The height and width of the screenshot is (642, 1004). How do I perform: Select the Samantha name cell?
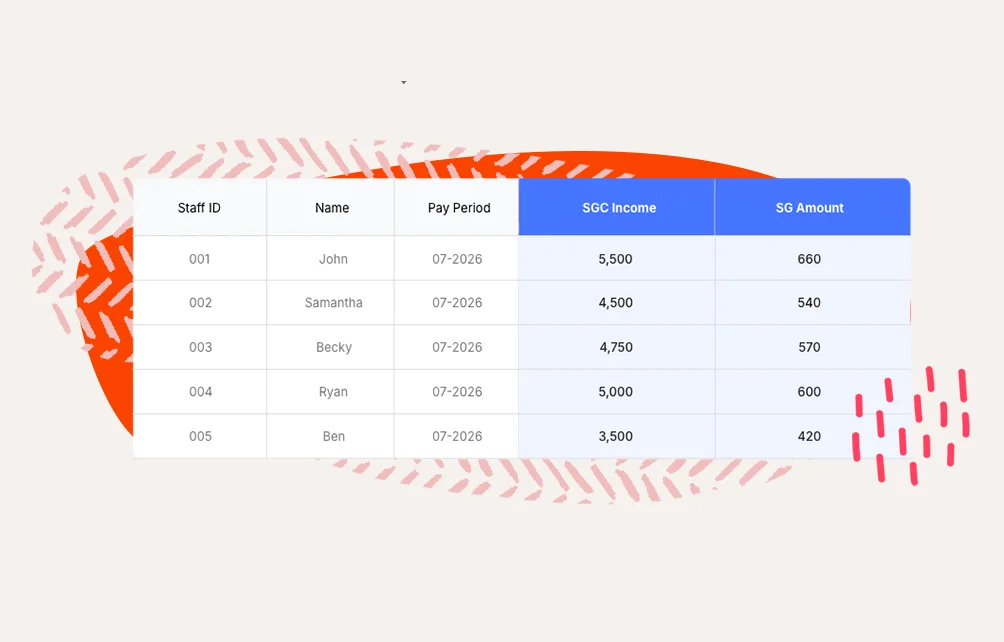point(333,303)
